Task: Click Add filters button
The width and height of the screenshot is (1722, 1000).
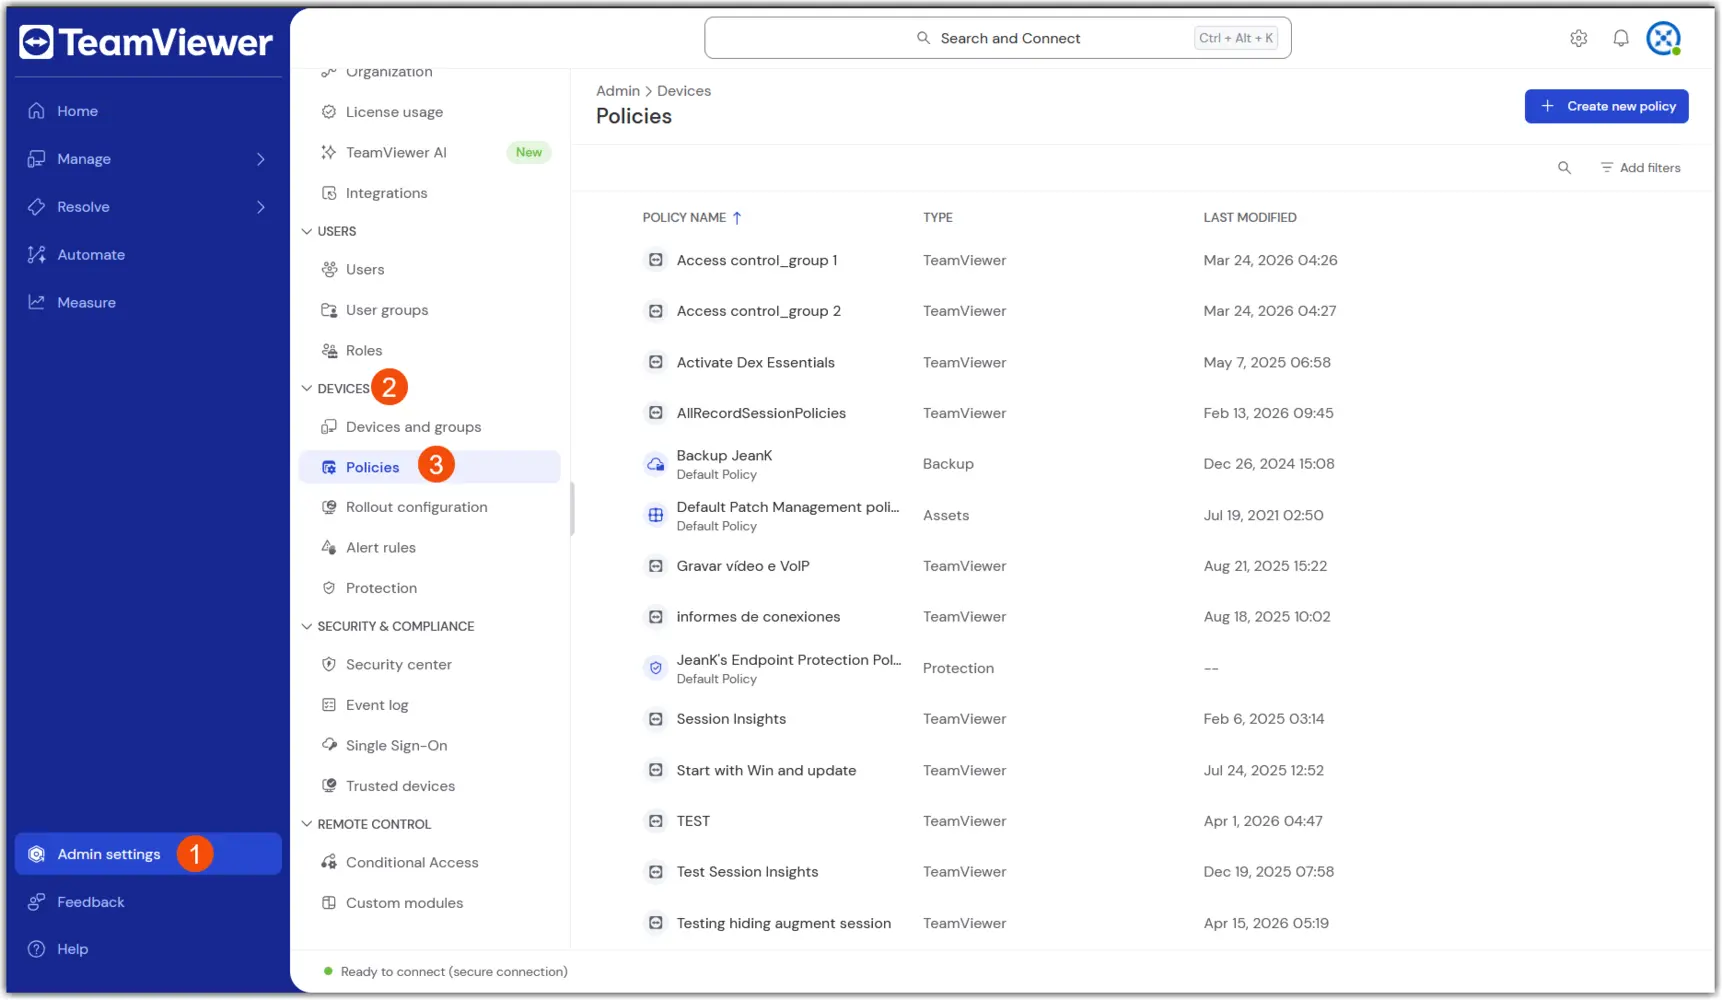Action: click(x=1640, y=168)
